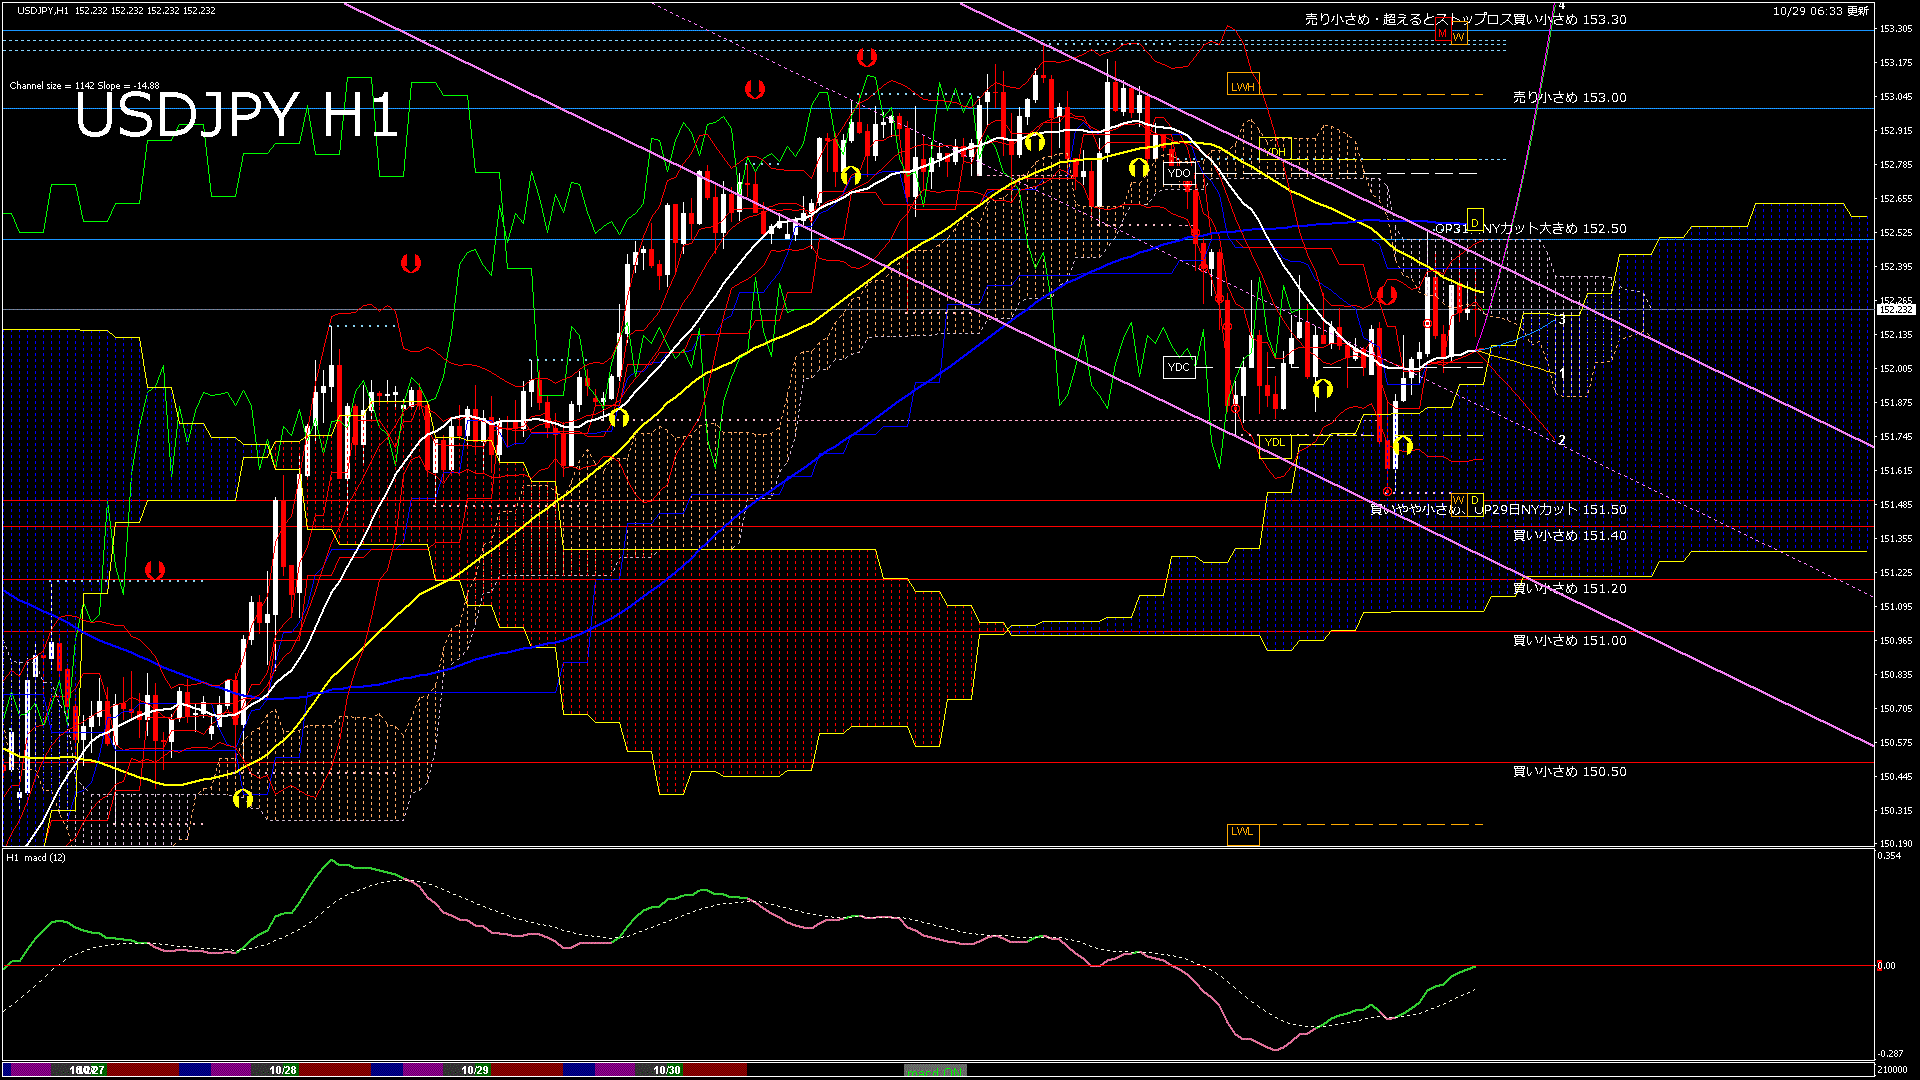Screen dimensions: 1920x1080
Task: Toggle the "macd ON" indicator switch
Action: [935, 1069]
